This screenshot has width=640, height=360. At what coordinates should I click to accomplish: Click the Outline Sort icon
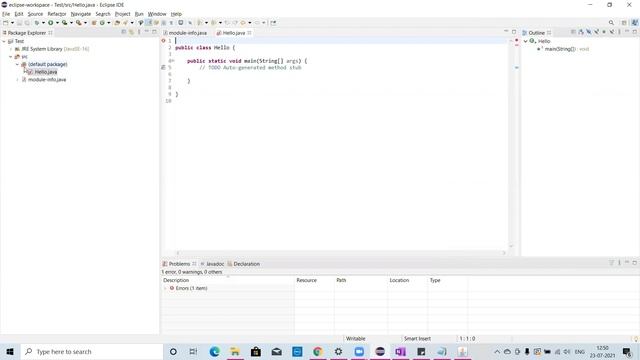click(581, 32)
